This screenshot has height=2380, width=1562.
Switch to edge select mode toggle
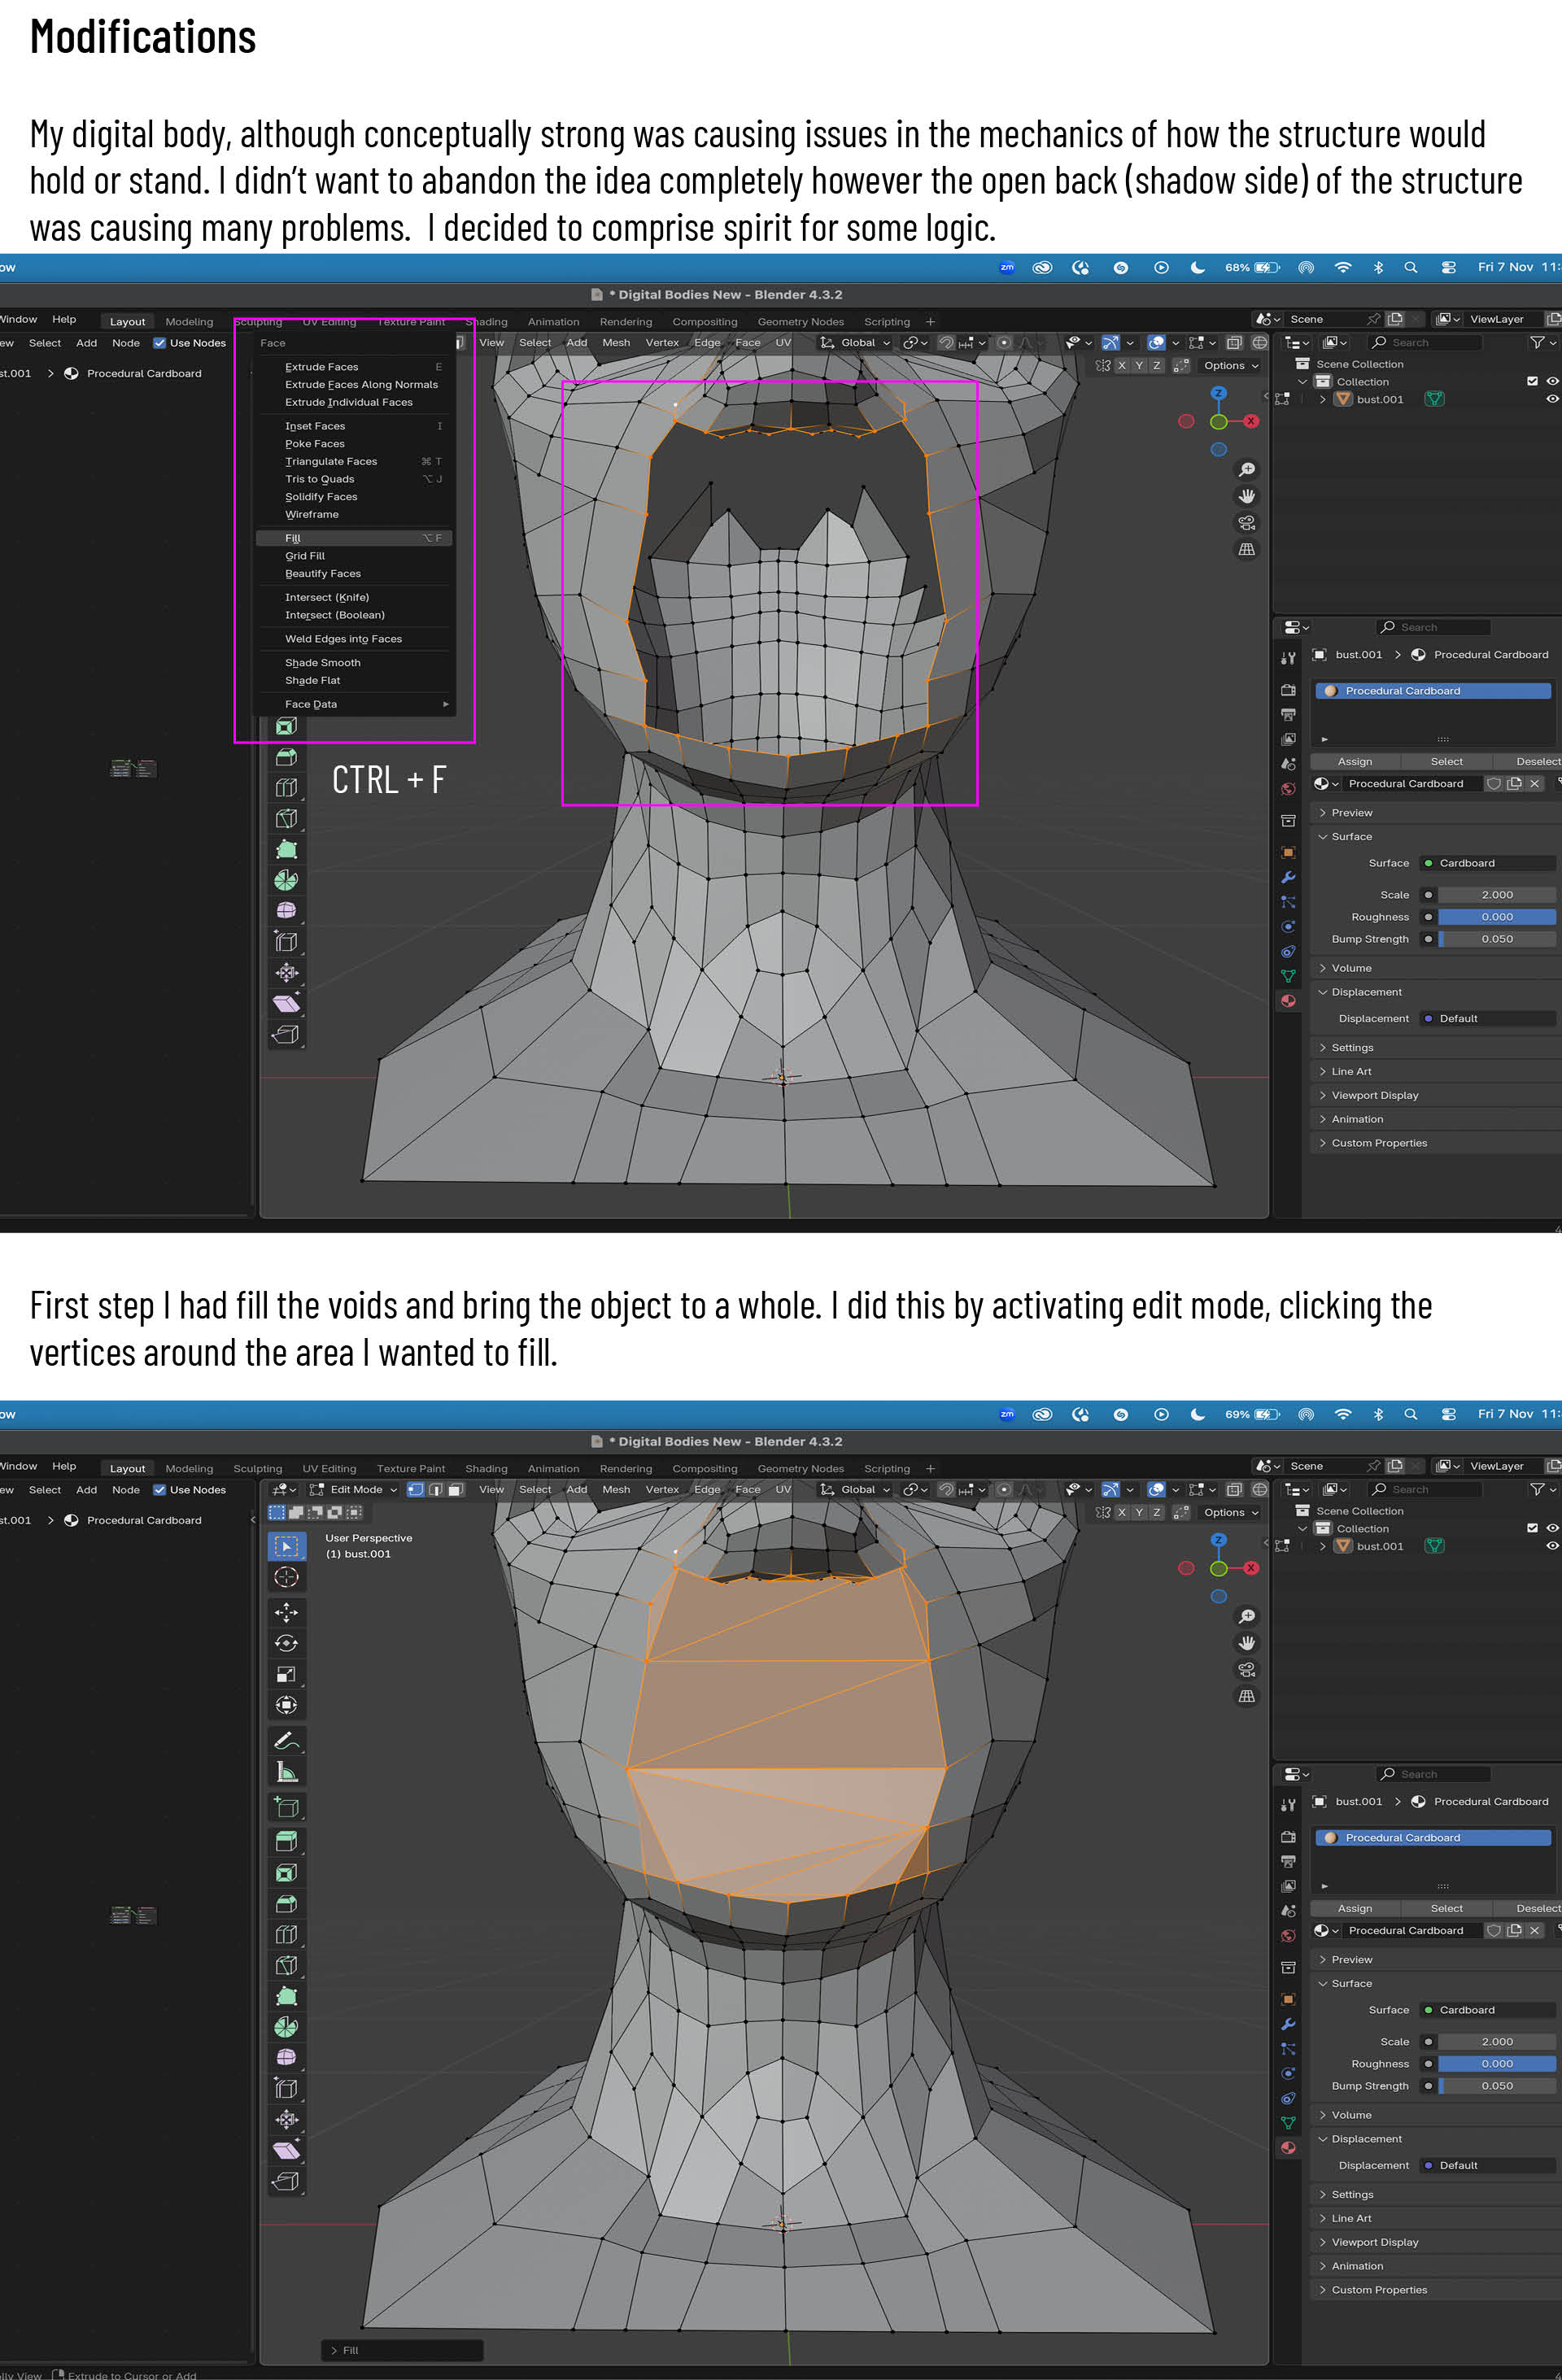point(436,1489)
